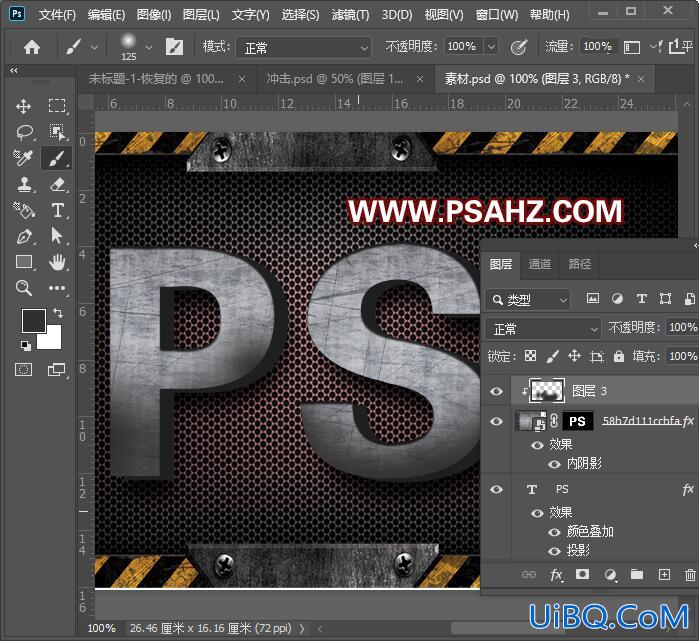Swap foreground and background colors
This screenshot has width=699, height=641.
click(x=58, y=312)
